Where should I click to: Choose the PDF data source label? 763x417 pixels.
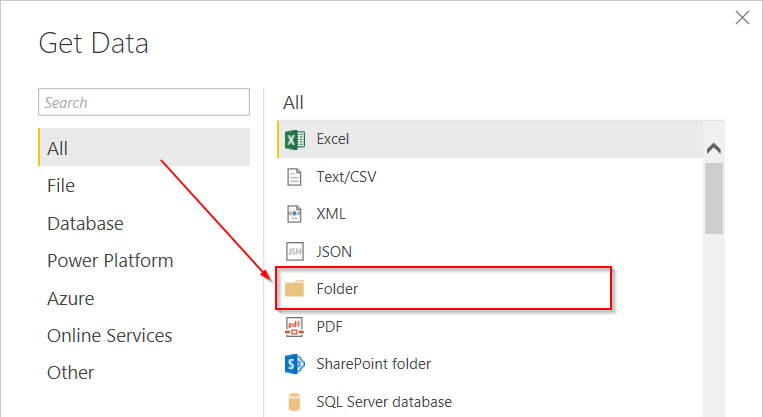click(x=329, y=326)
